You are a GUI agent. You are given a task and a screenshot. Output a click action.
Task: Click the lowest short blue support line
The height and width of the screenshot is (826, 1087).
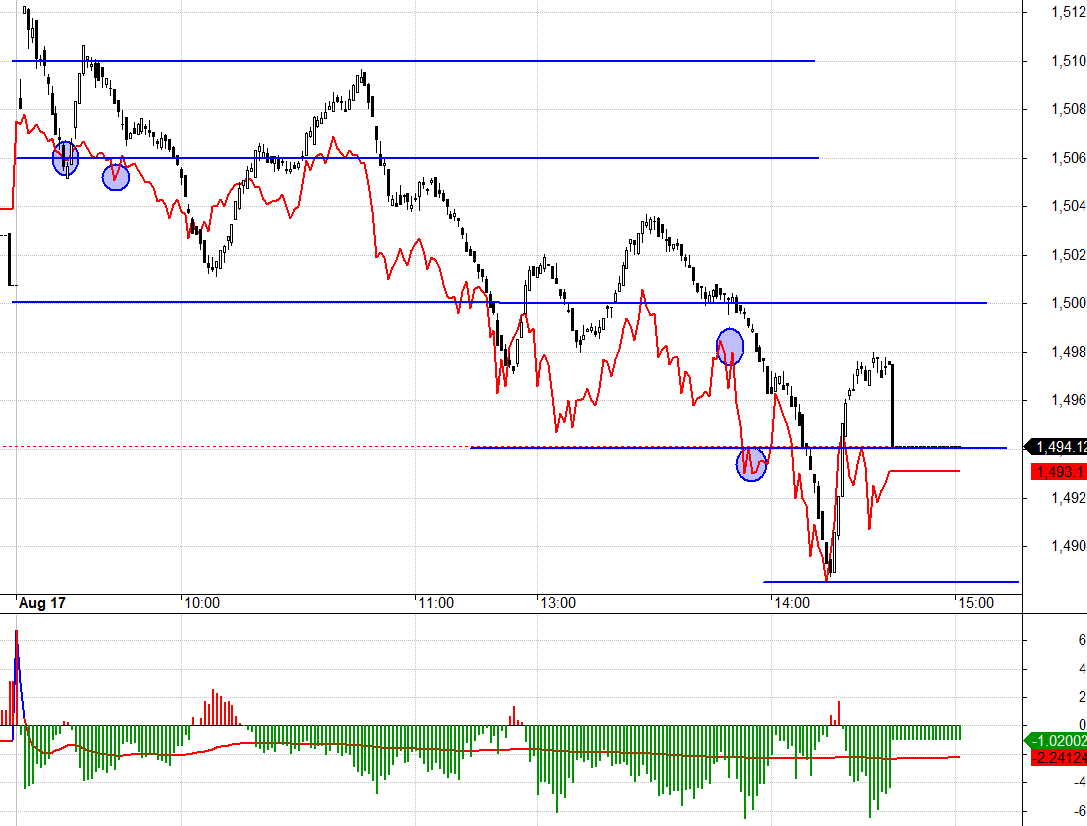click(890, 581)
